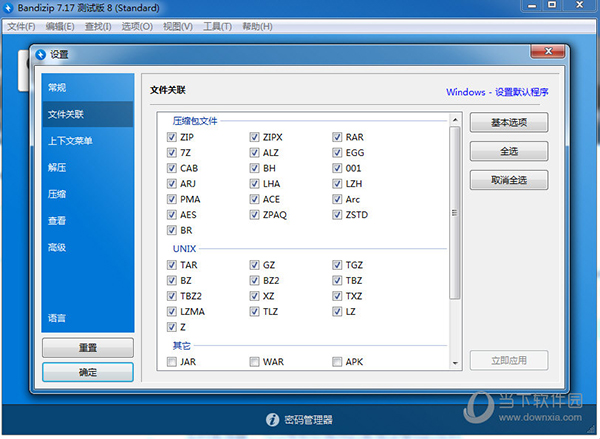Click the settings dialog logo icon
This screenshot has height=439, width=600.
click(x=40, y=54)
